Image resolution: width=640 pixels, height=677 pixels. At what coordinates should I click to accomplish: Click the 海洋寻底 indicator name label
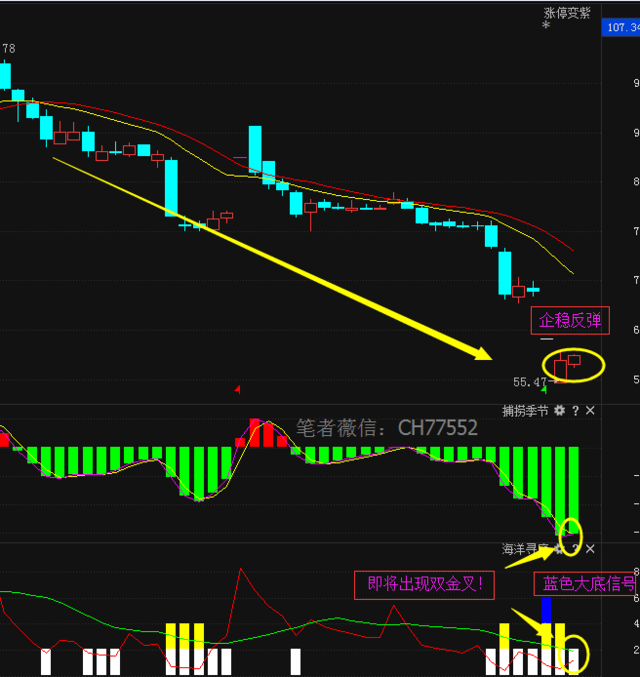tap(525, 549)
